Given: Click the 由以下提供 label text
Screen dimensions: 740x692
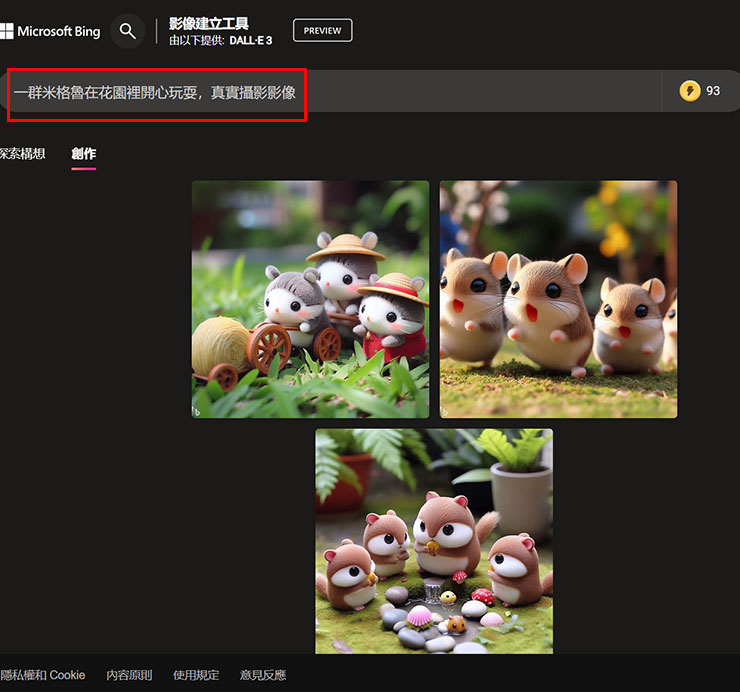Looking at the screenshot, I should pyautogui.click(x=196, y=40).
